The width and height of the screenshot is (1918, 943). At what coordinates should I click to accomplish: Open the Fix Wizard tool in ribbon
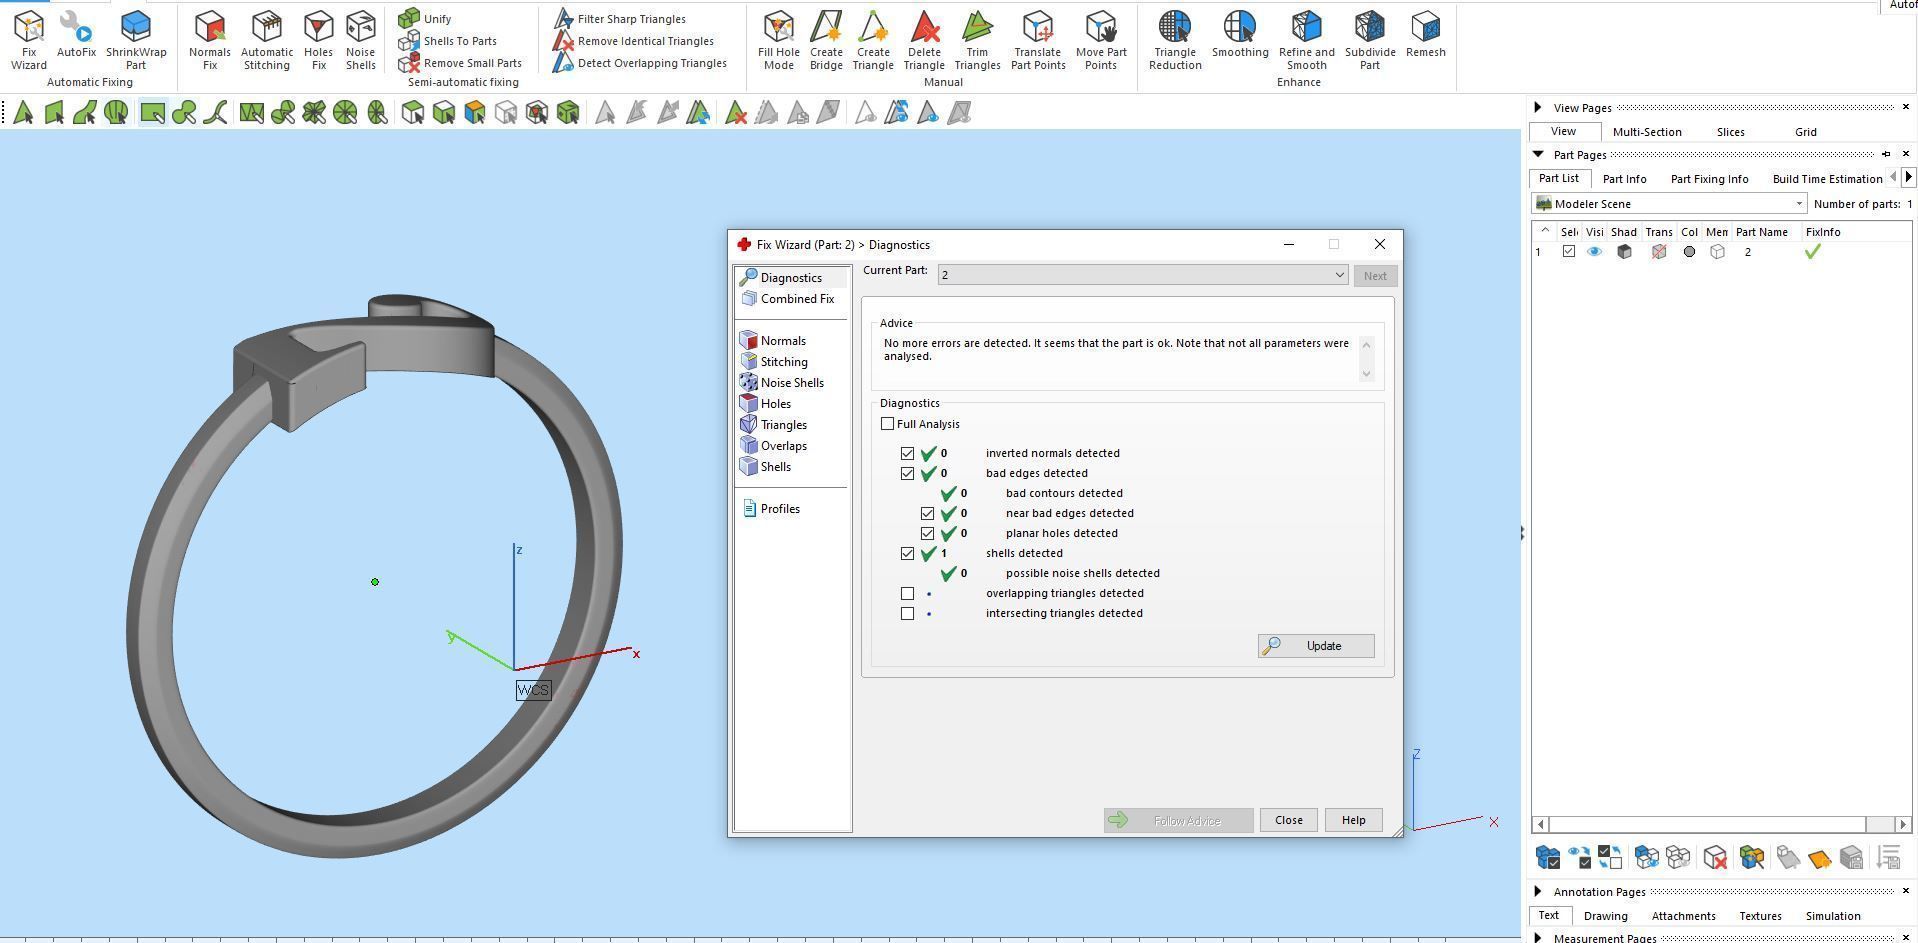tap(29, 41)
